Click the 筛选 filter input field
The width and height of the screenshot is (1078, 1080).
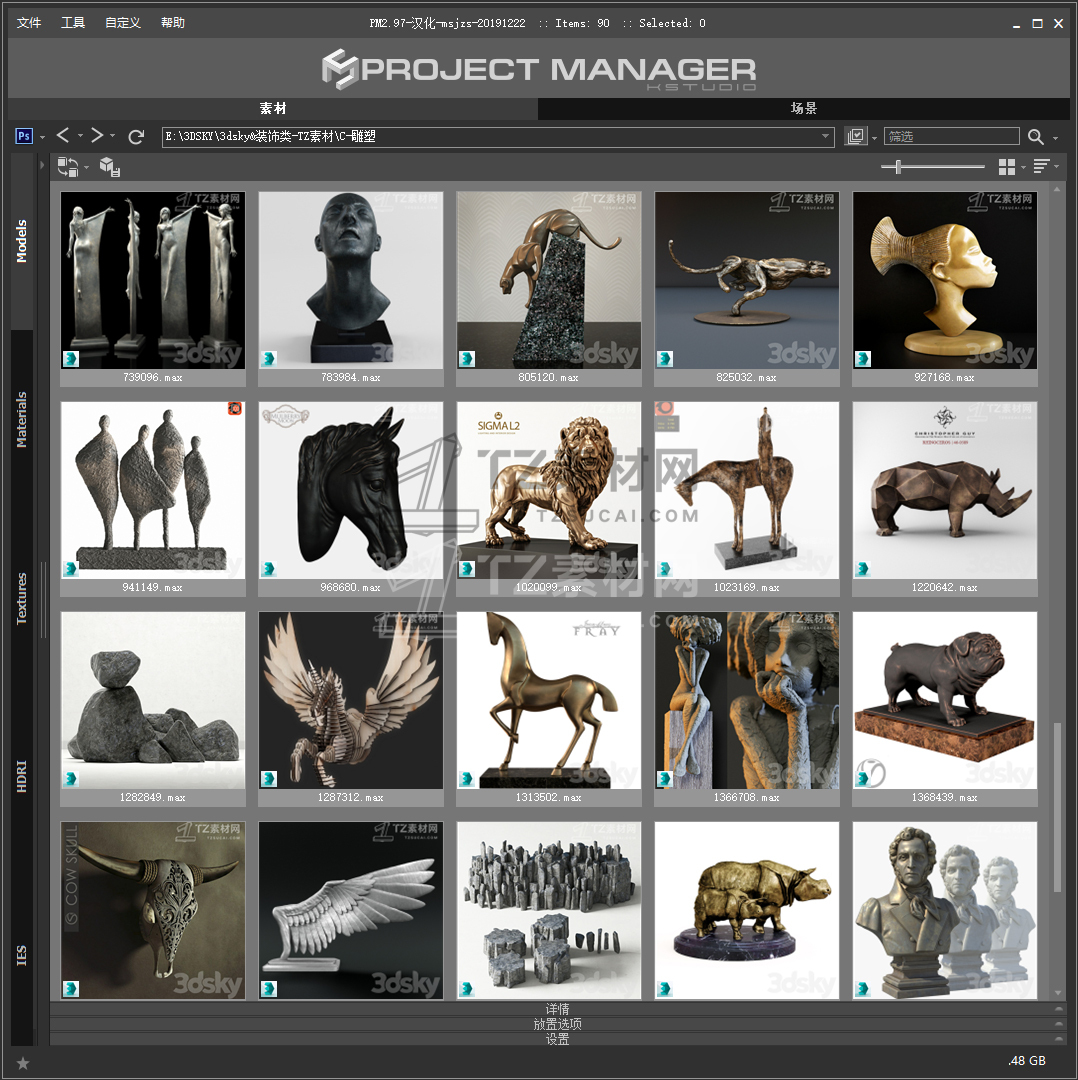951,137
